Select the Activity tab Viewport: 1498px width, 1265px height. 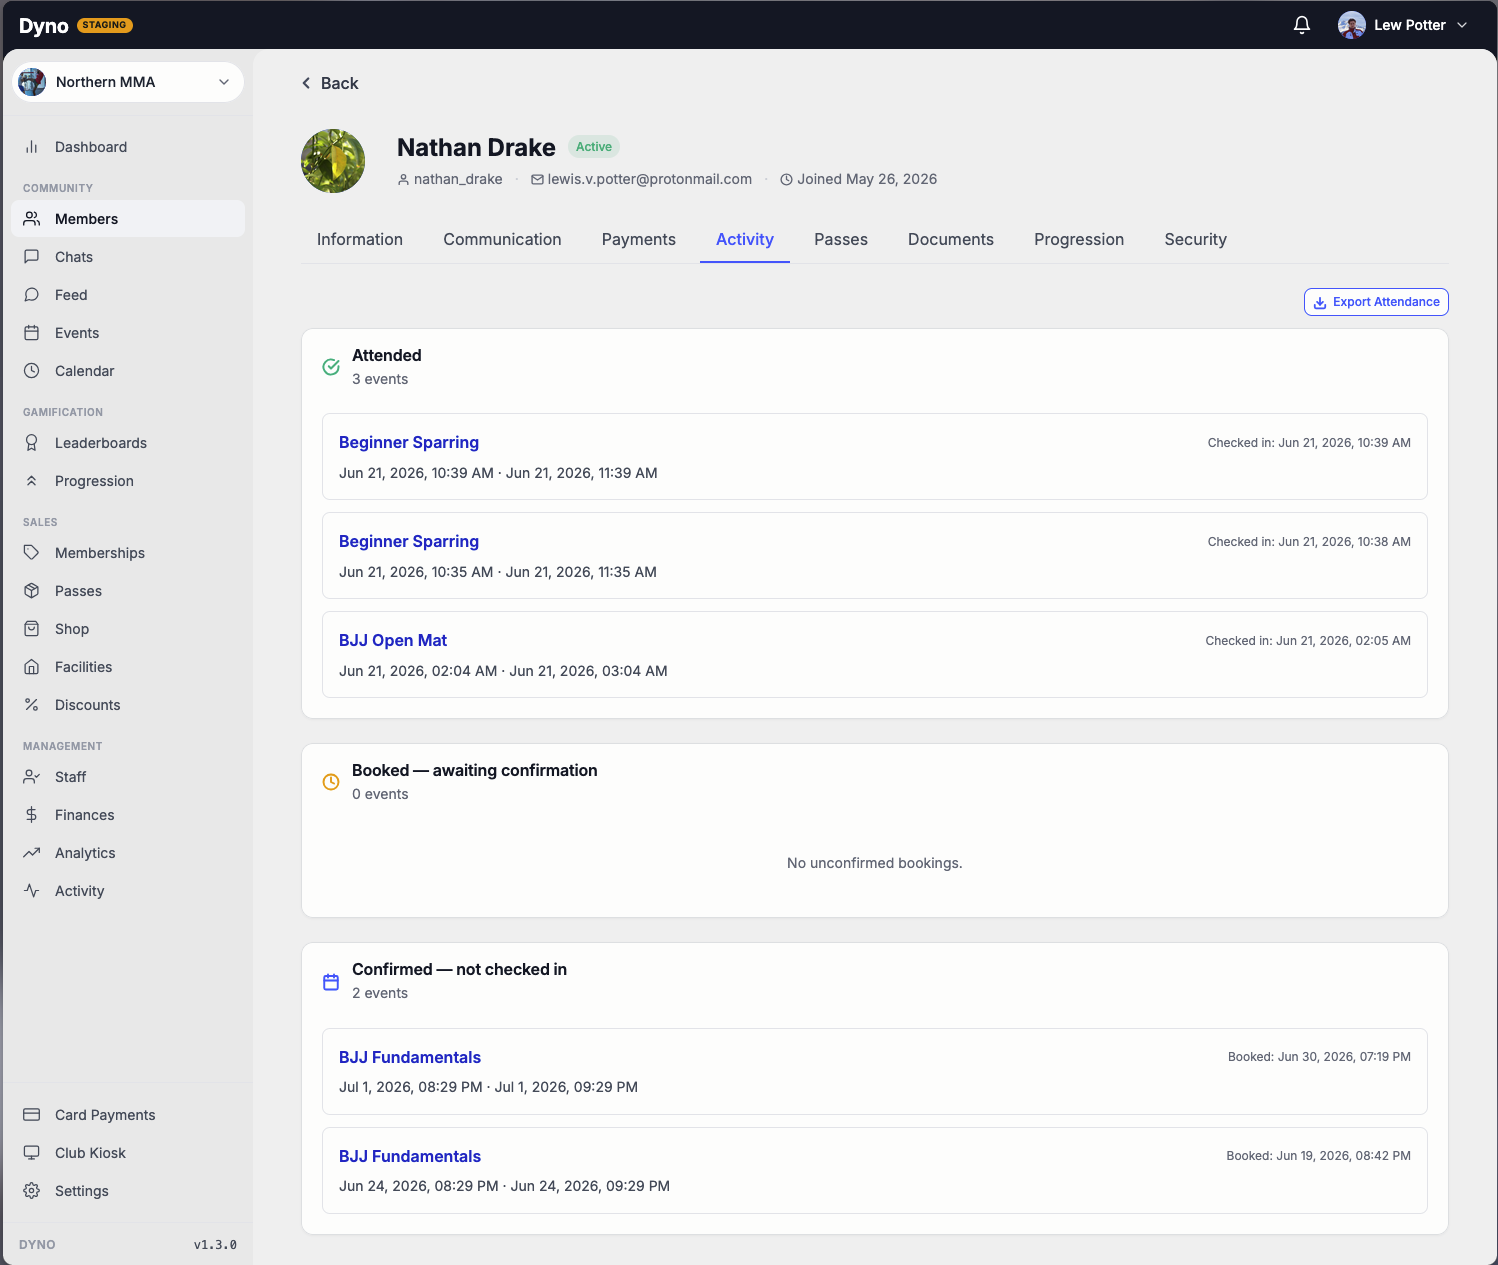(745, 240)
